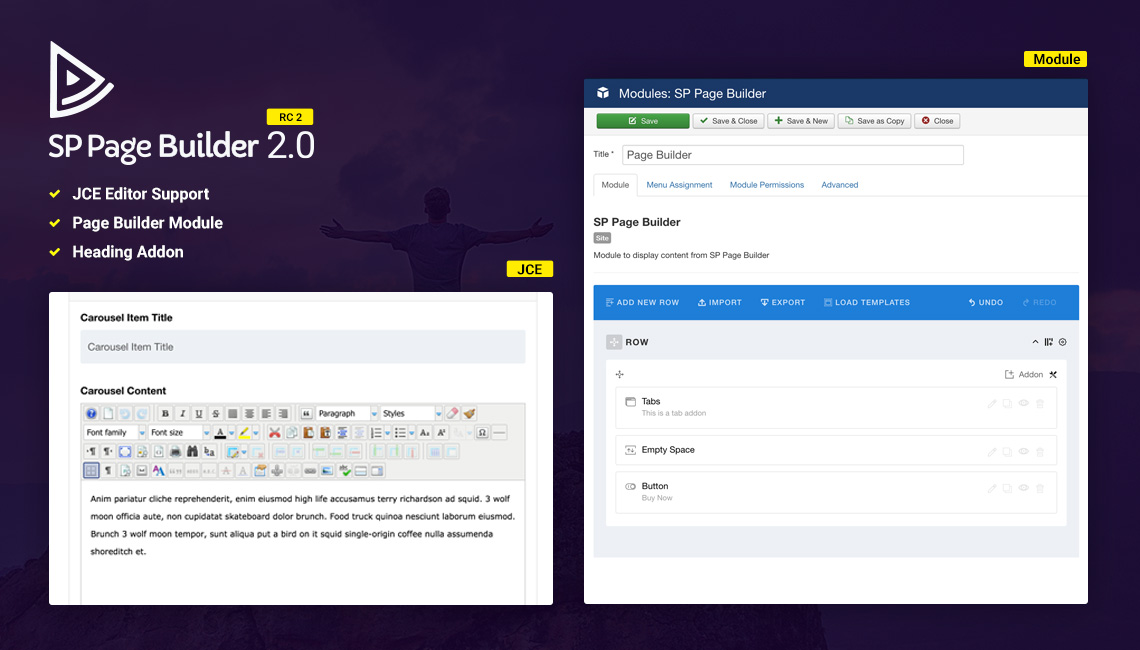1140x650 pixels.
Task: Open bullet list style dropdown arrow
Action: coord(412,433)
